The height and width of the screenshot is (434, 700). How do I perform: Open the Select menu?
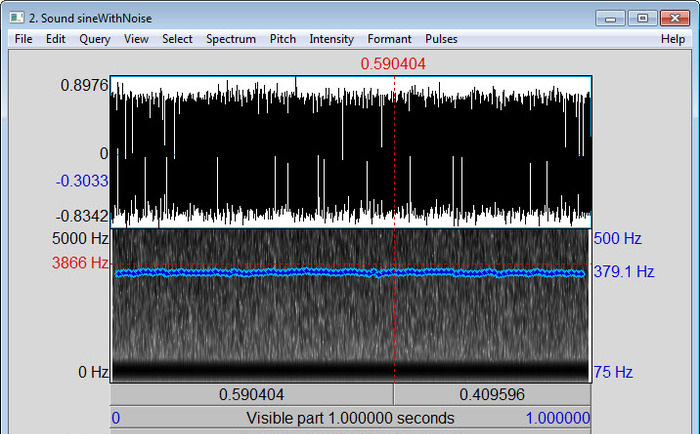click(177, 39)
